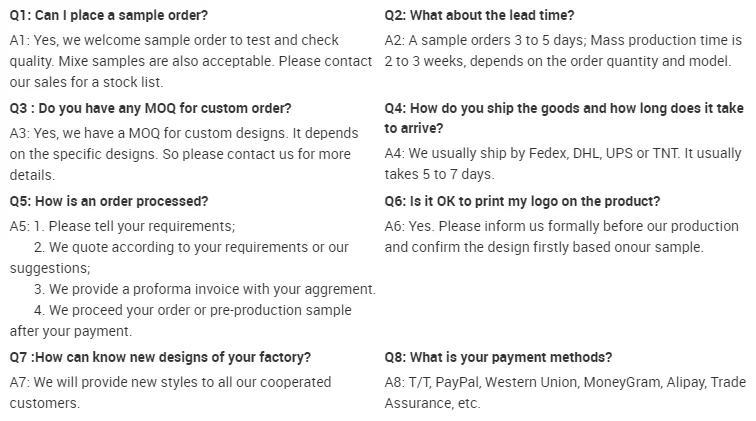Click the Q1 sample order question heading
This screenshot has height=421, width=756.
pyautogui.click(x=109, y=15)
